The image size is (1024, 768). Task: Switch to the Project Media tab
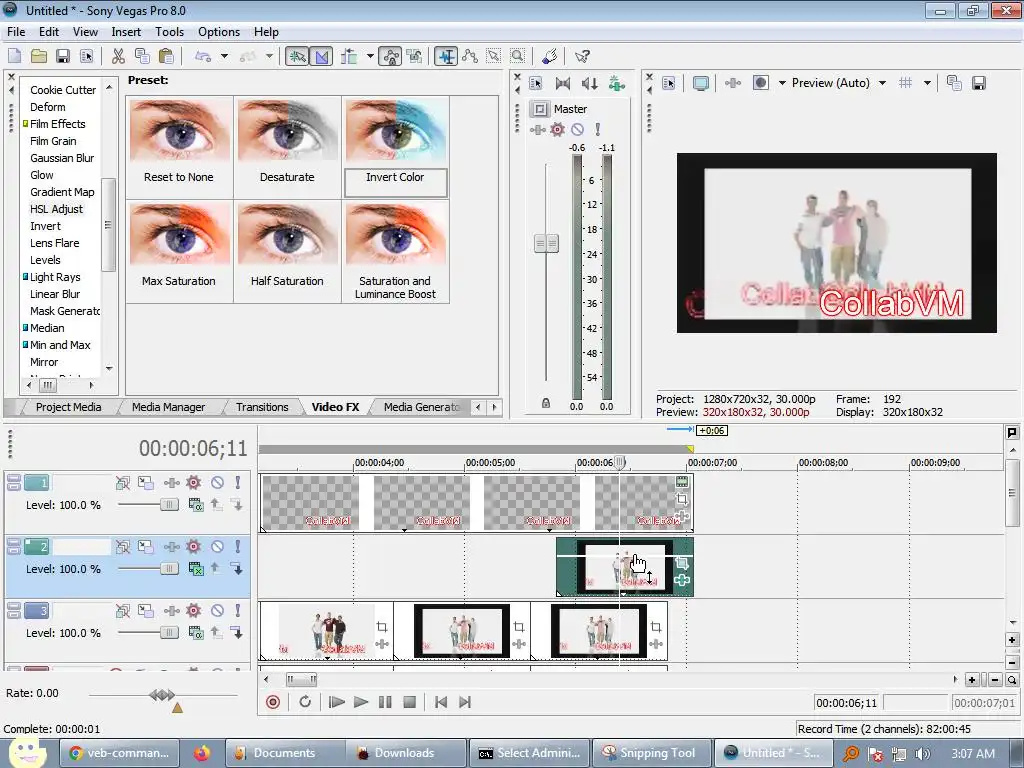tap(68, 407)
